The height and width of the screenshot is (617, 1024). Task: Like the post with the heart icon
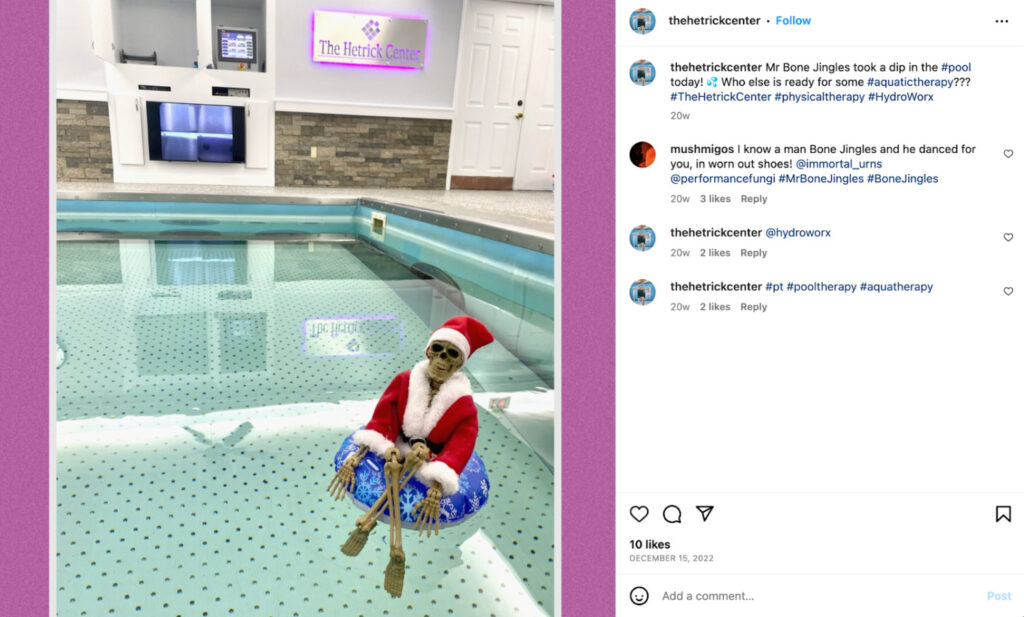639,514
